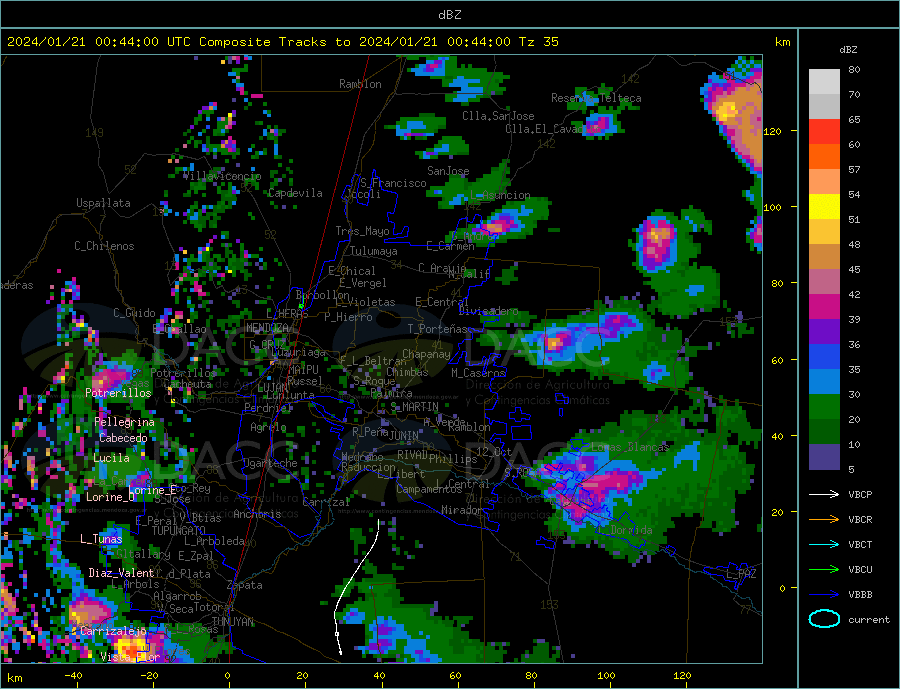900x689 pixels.
Task: Click '-40' on the bottom distance axis
Action: pos(73,676)
